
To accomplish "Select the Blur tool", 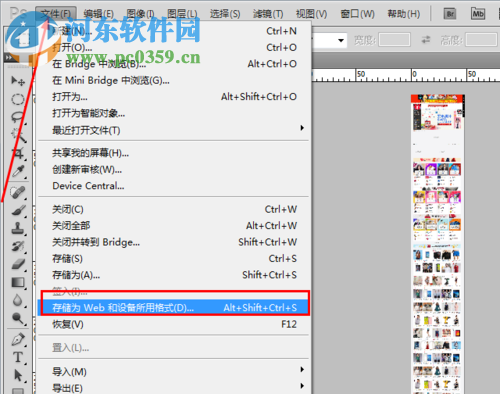I will coord(18,300).
